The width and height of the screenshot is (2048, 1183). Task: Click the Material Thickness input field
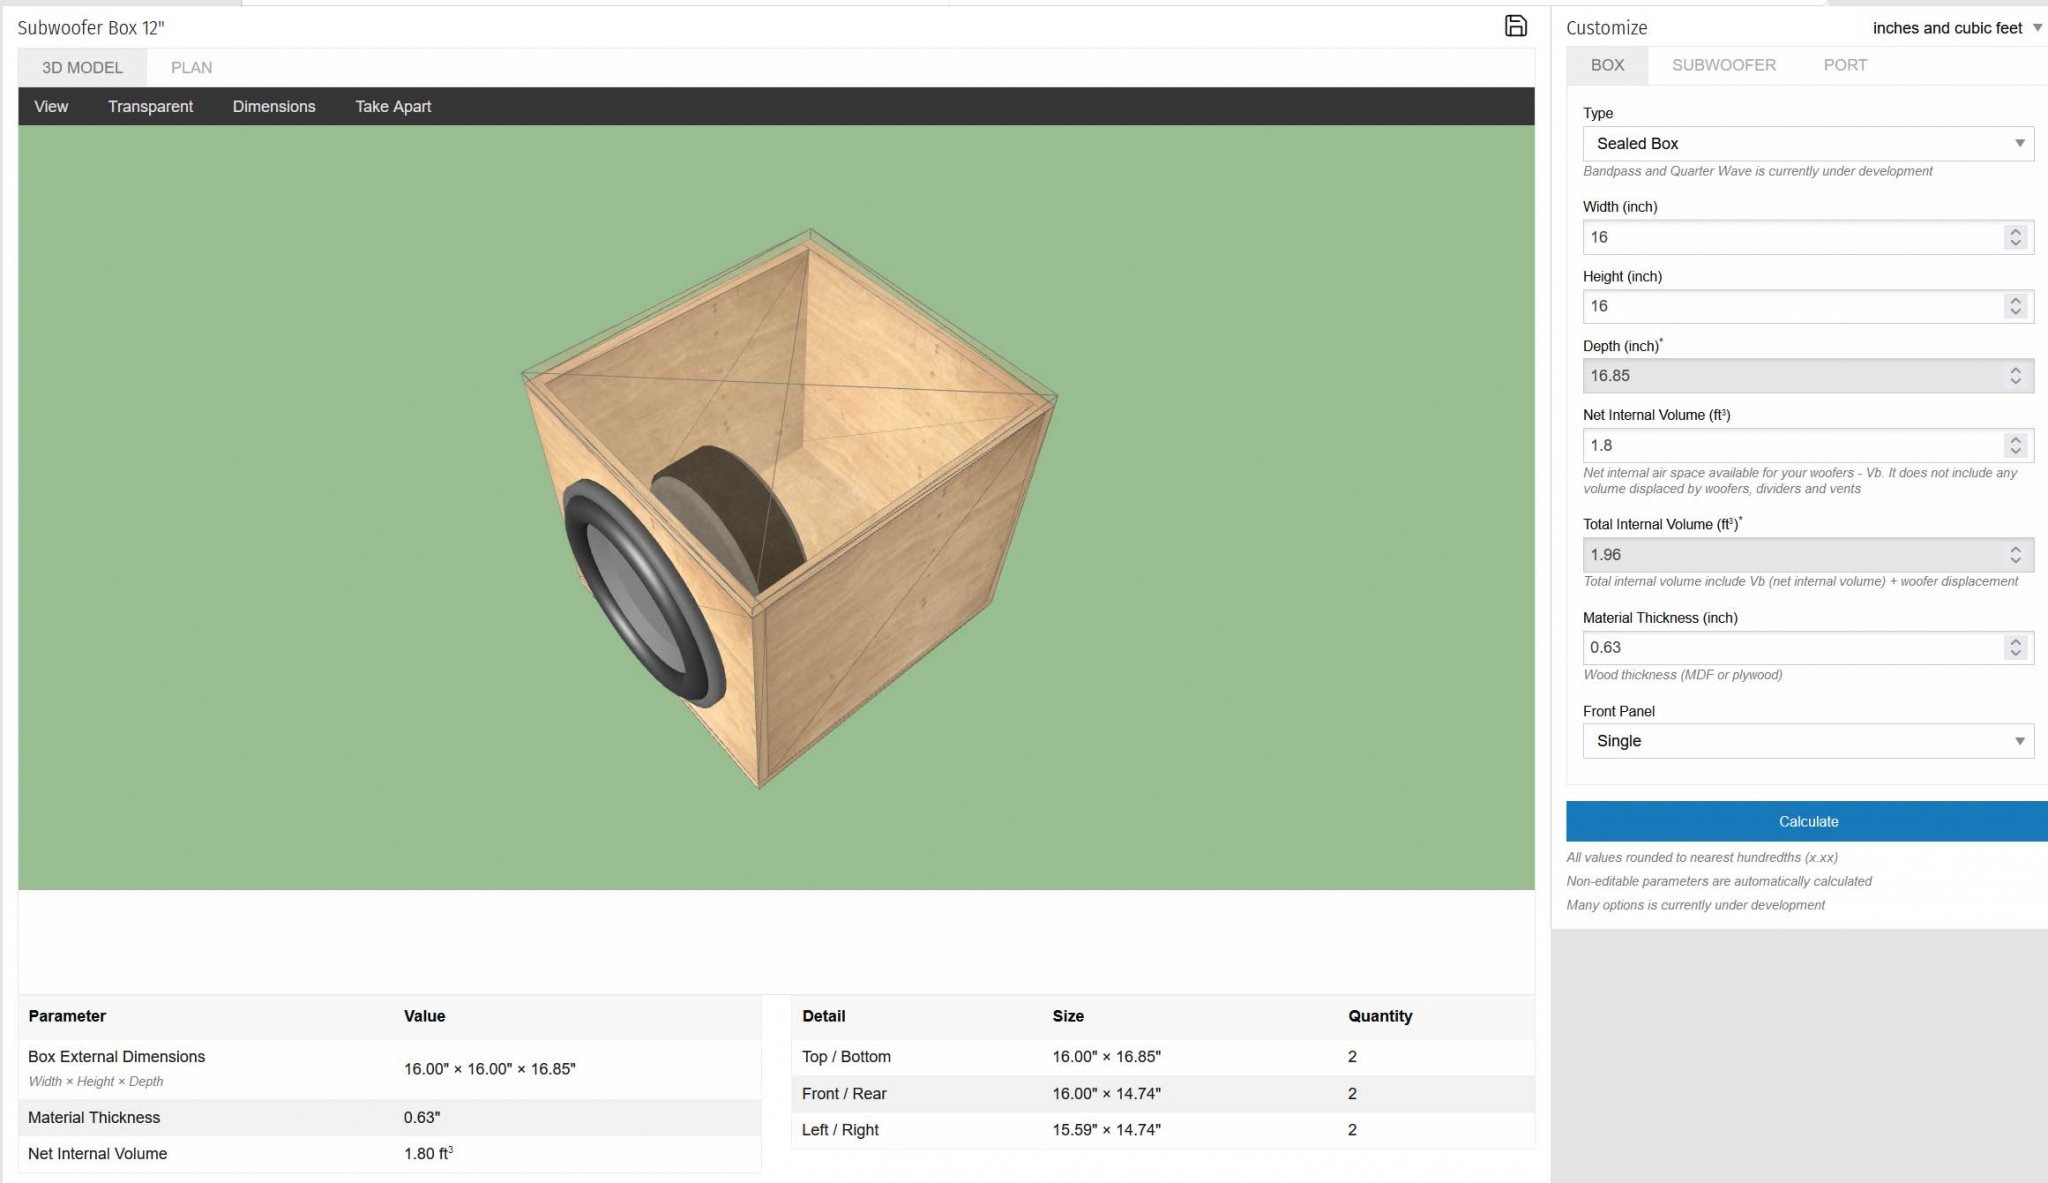(1808, 648)
